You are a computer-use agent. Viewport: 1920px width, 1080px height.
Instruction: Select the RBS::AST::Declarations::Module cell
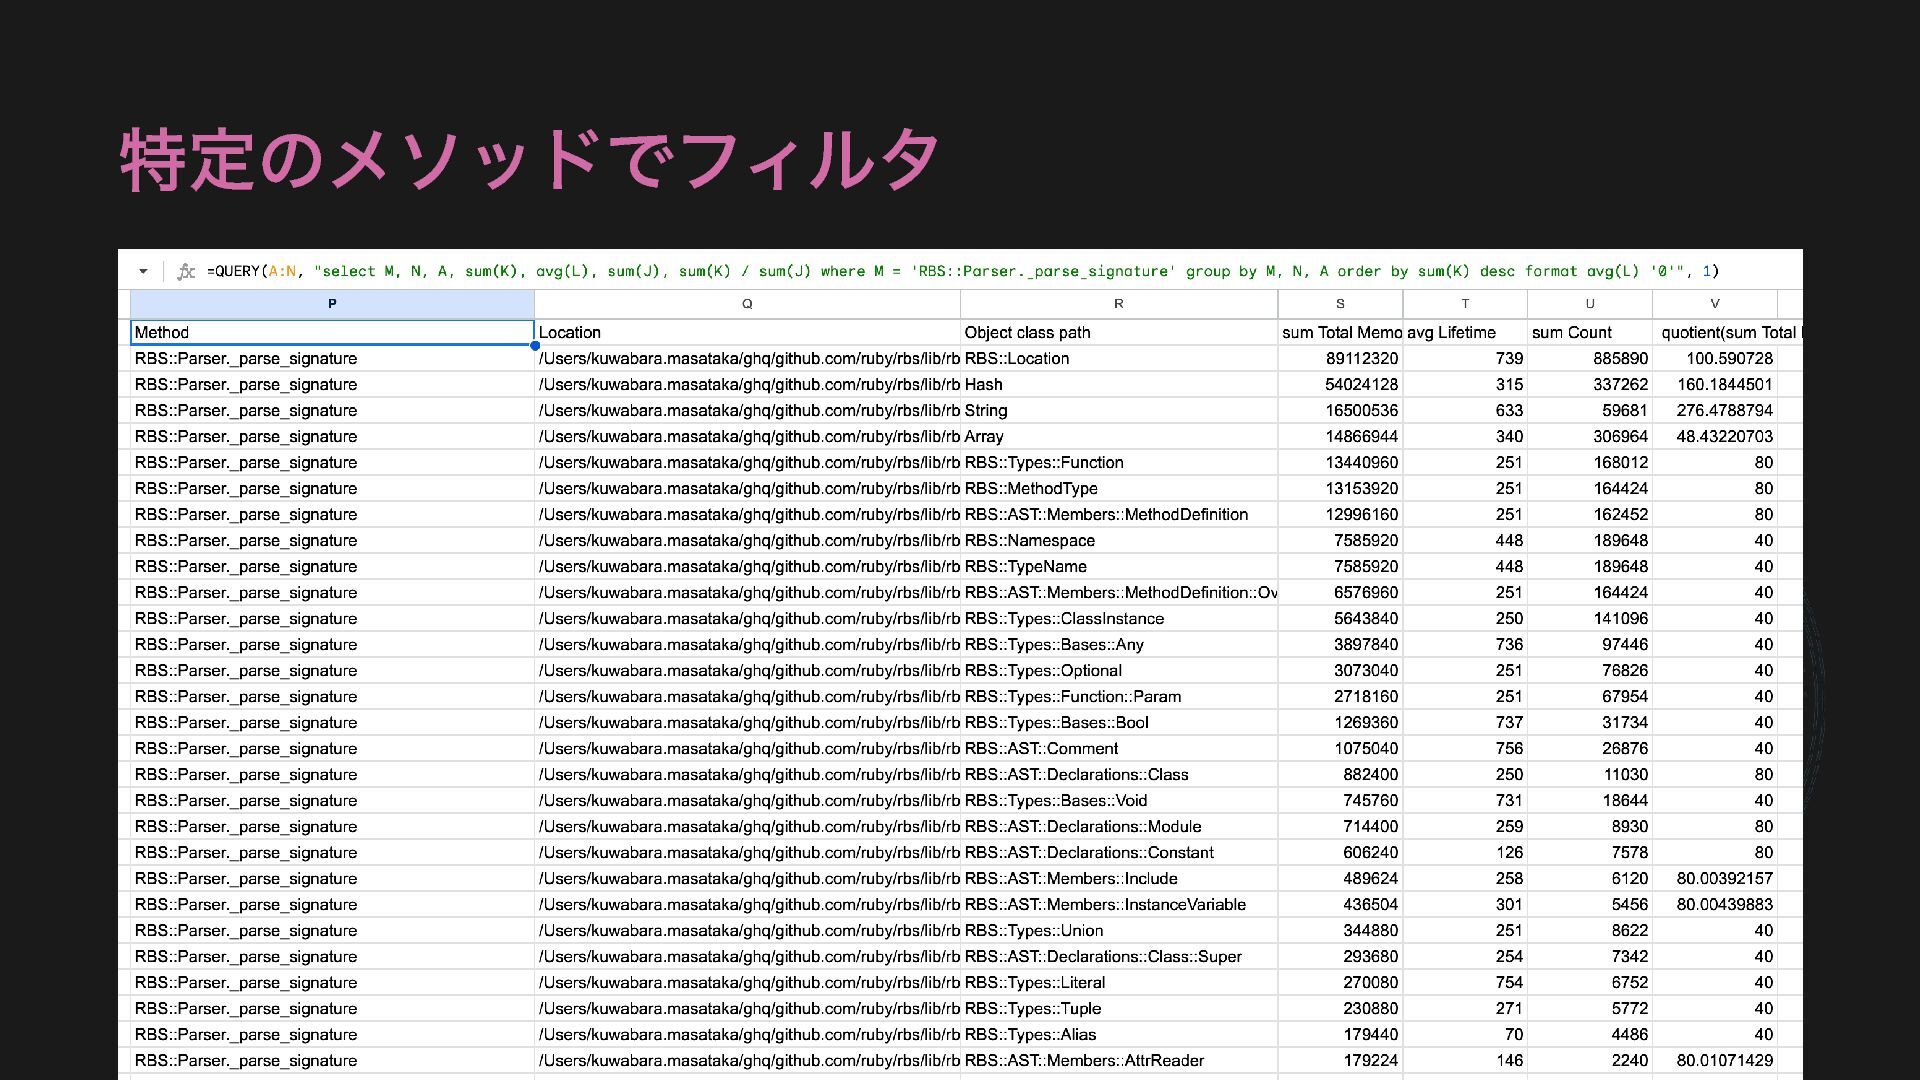1118,827
